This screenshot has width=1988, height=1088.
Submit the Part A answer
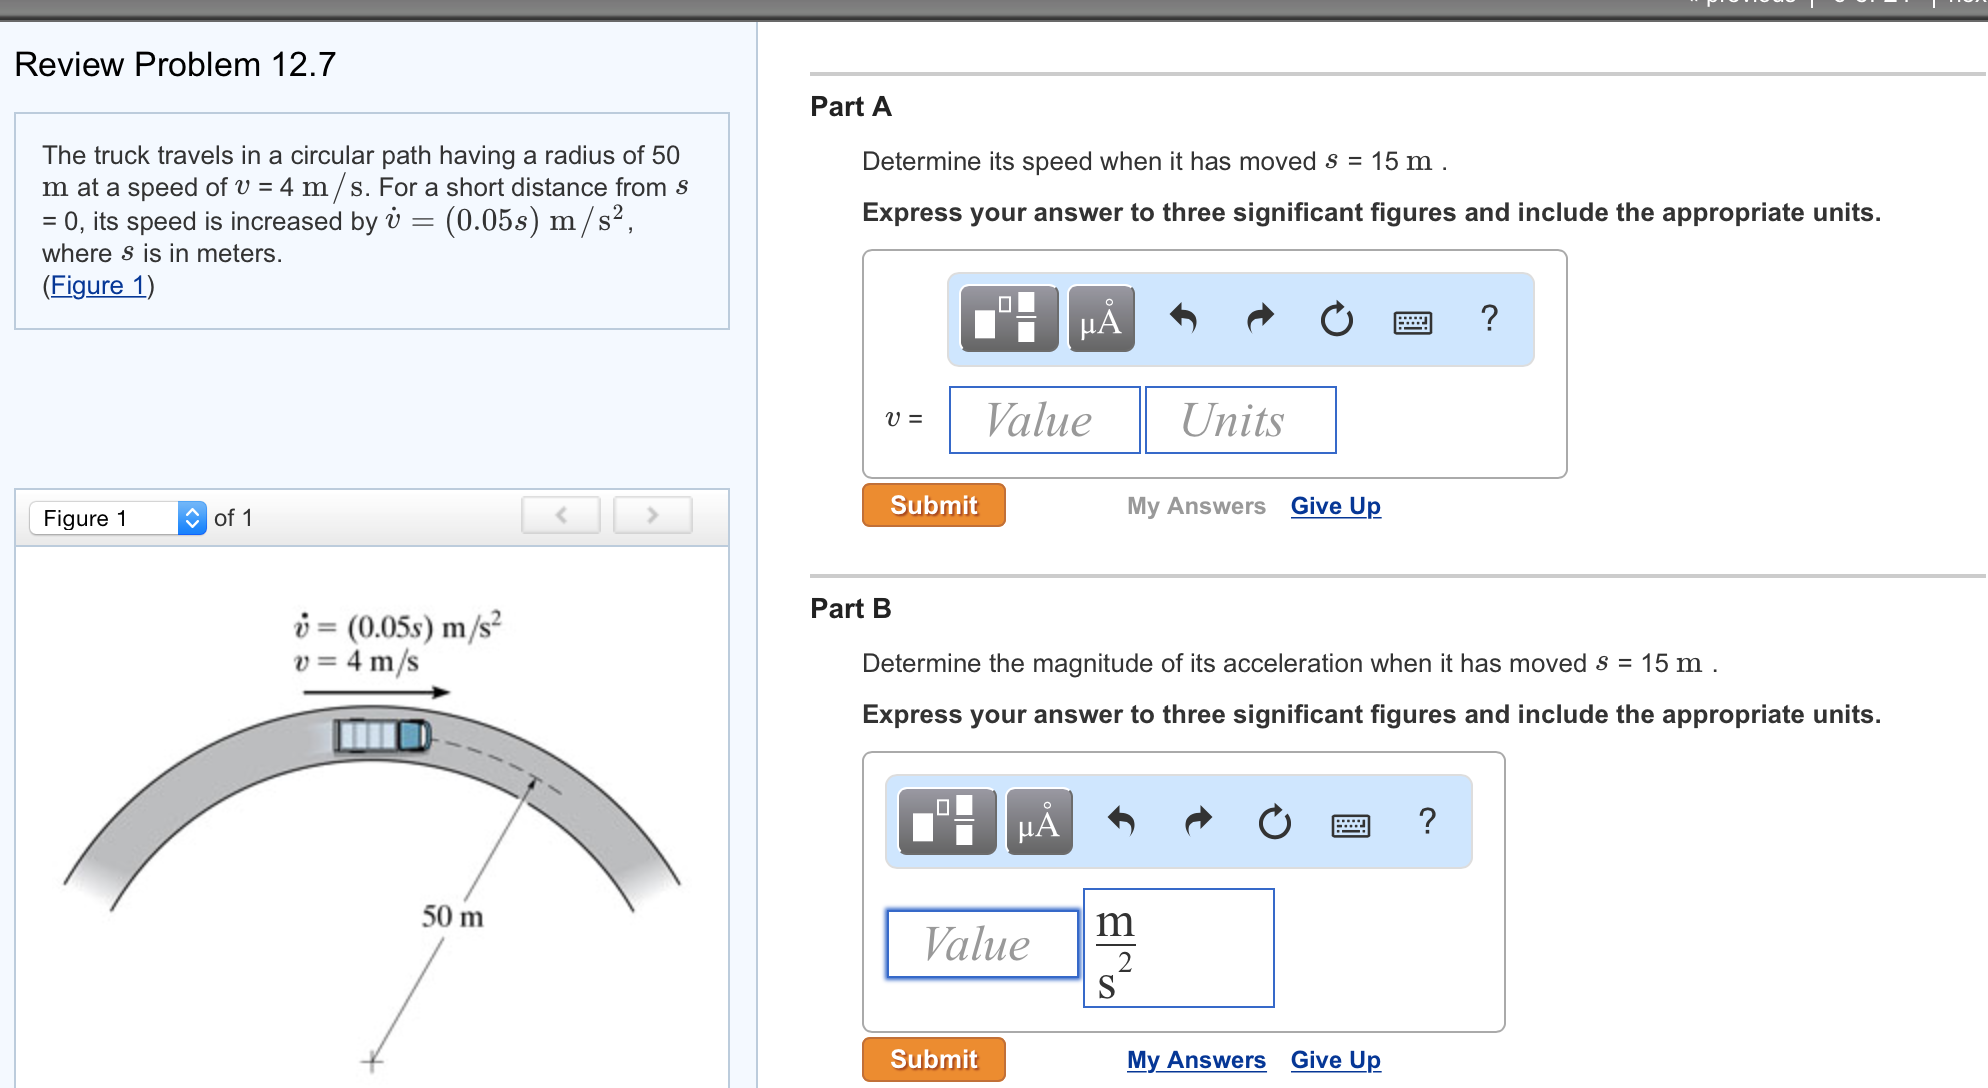pos(932,505)
